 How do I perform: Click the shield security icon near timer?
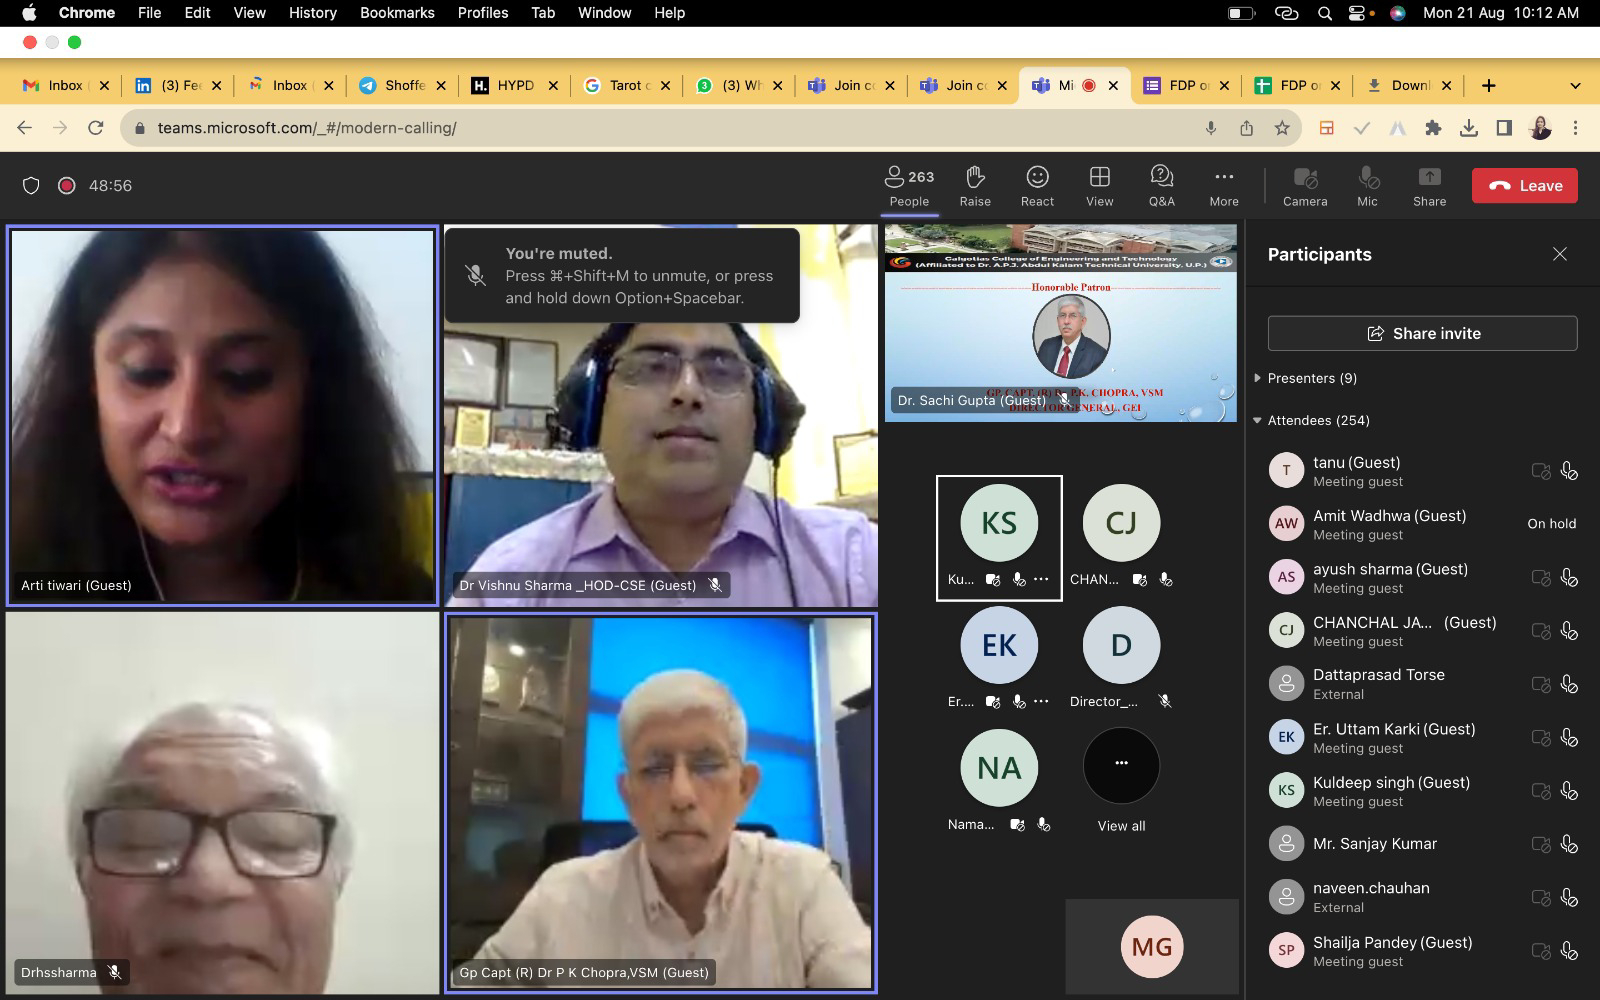point(31,186)
